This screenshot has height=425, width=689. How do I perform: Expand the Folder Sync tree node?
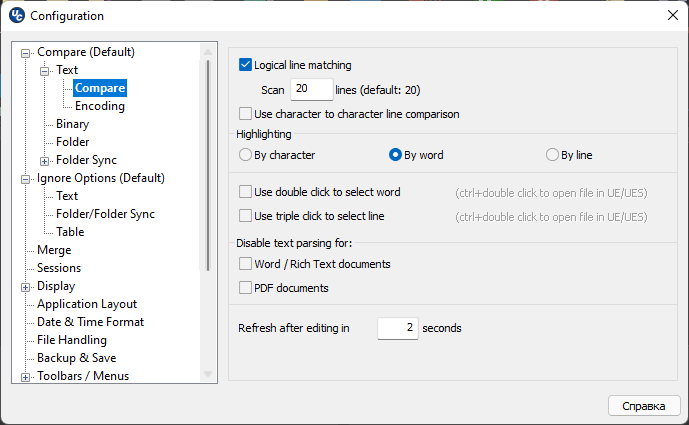point(45,160)
